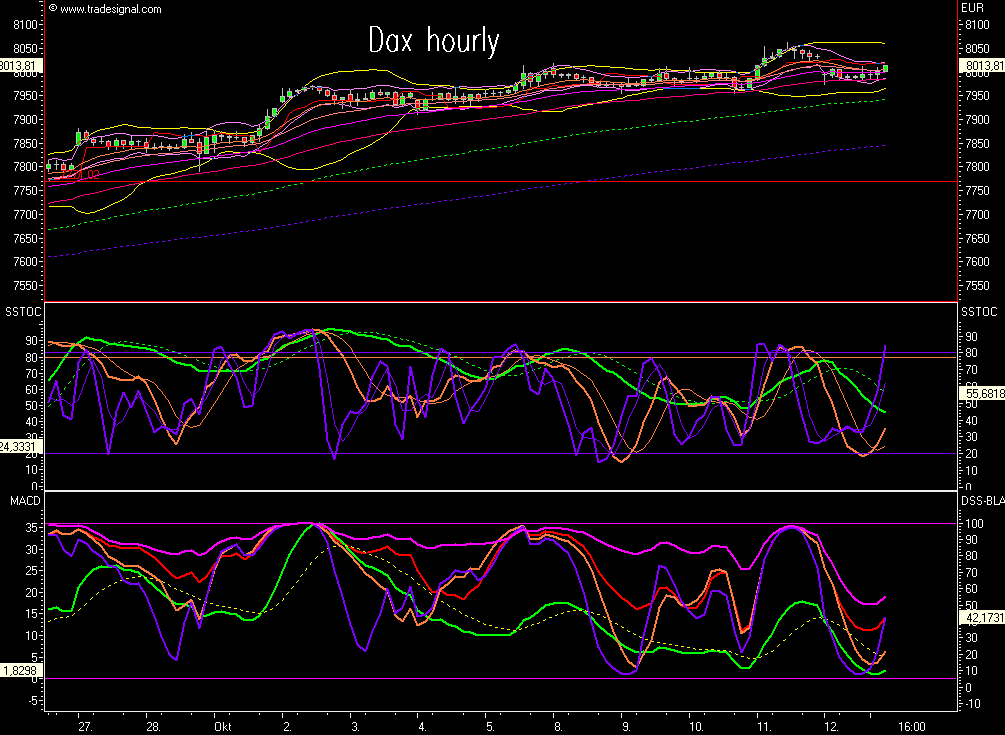Click the last green candlestick on price chart
The image size is (1005, 735).
click(x=885, y=68)
